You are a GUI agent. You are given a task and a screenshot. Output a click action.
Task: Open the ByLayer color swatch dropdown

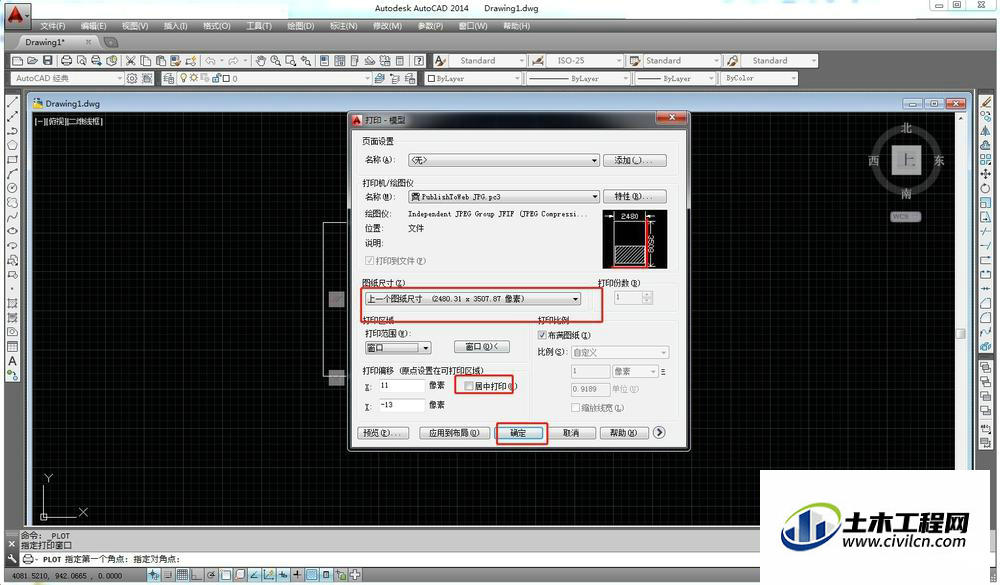click(473, 78)
